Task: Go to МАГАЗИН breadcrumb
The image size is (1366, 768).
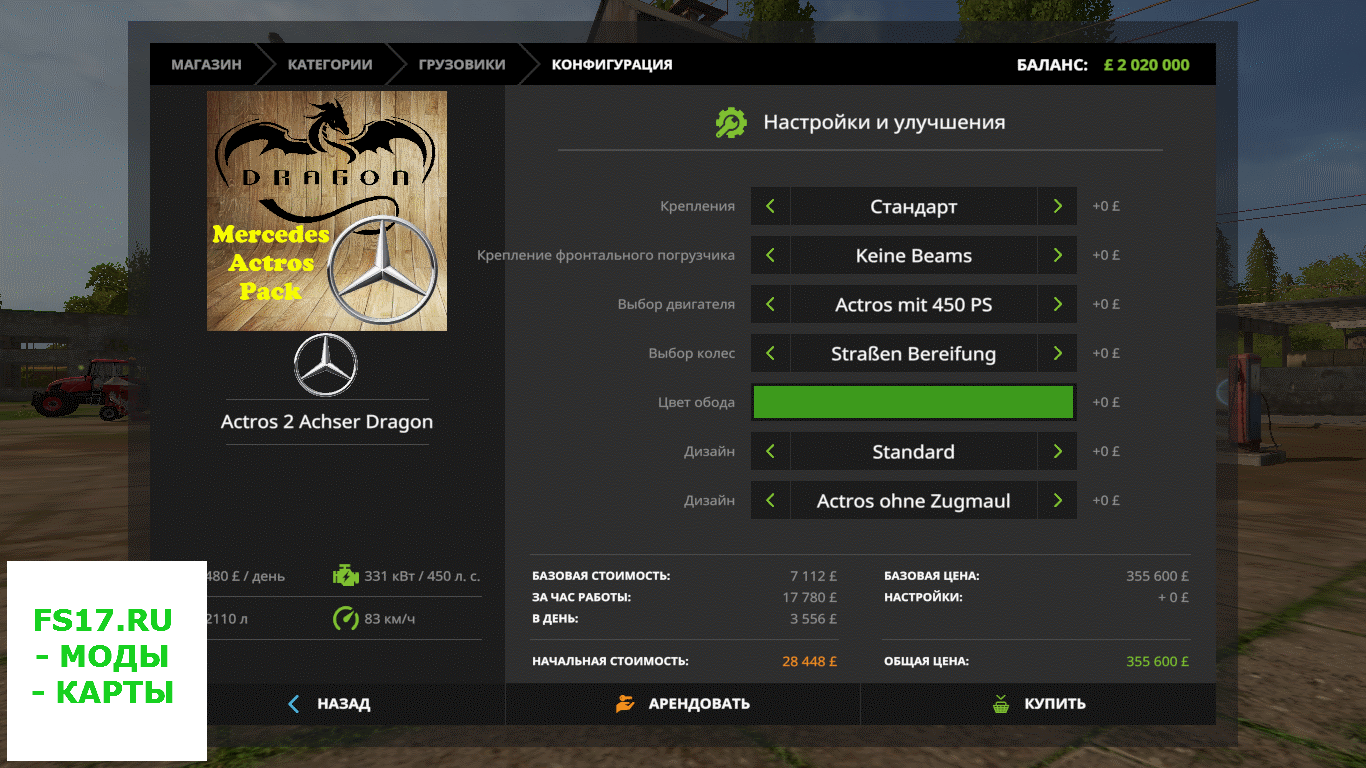Action: click(206, 64)
